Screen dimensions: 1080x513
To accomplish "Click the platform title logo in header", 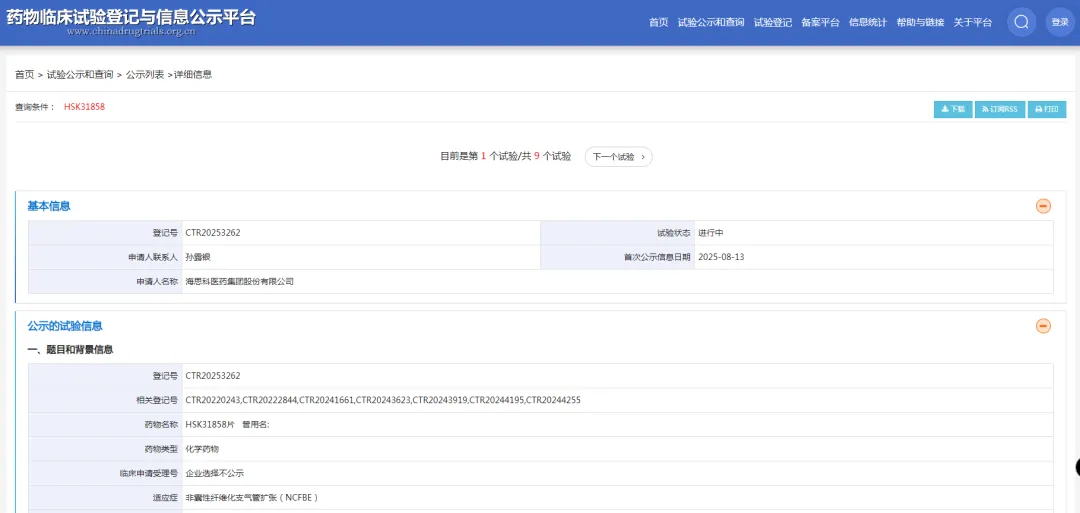I will coord(131,20).
